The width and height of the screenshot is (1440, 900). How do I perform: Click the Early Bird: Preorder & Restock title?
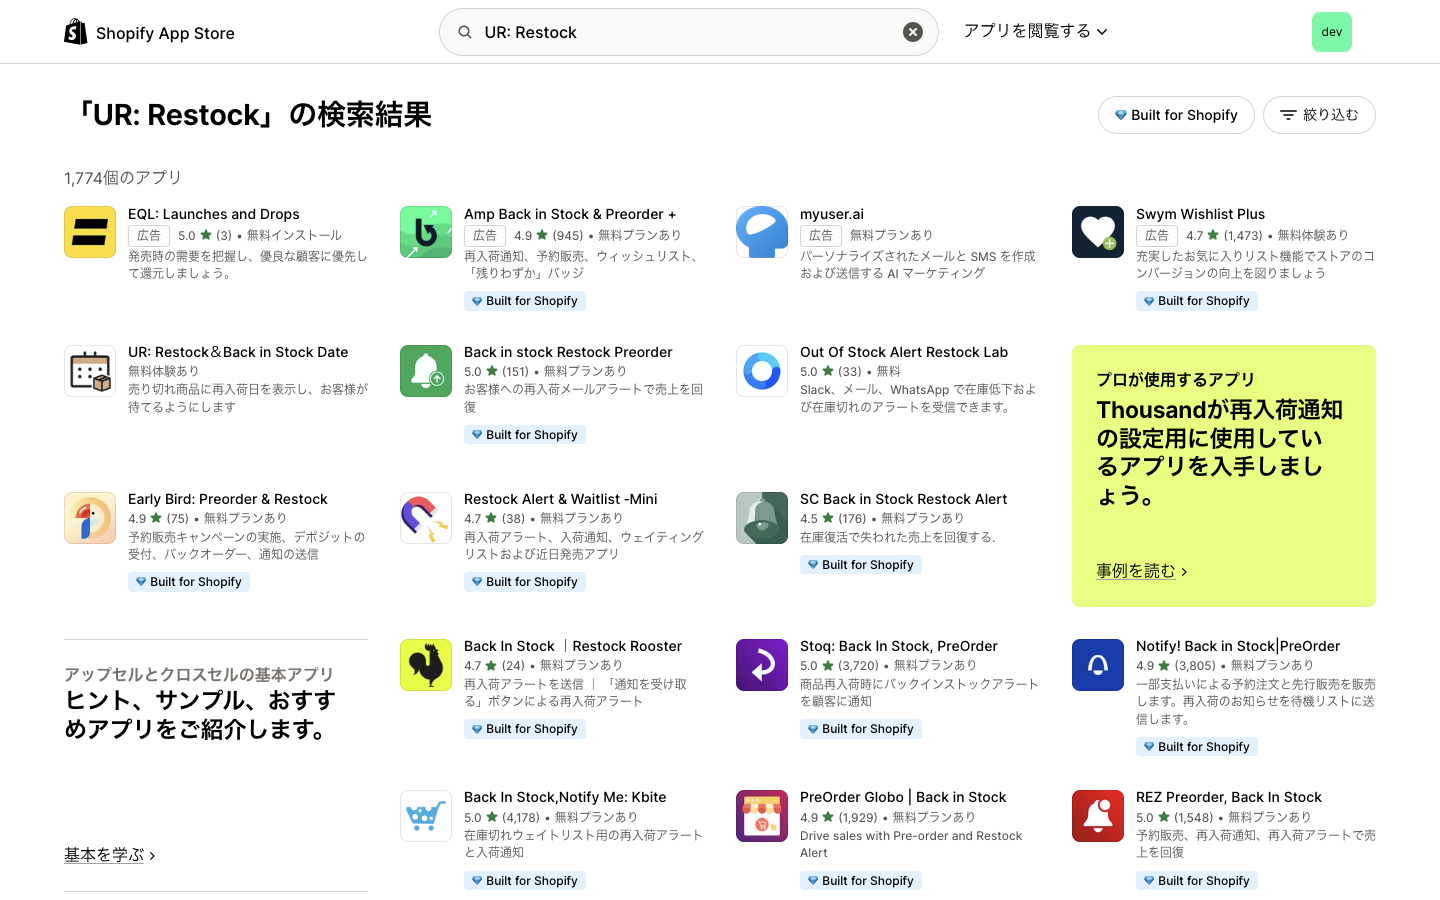click(x=228, y=499)
